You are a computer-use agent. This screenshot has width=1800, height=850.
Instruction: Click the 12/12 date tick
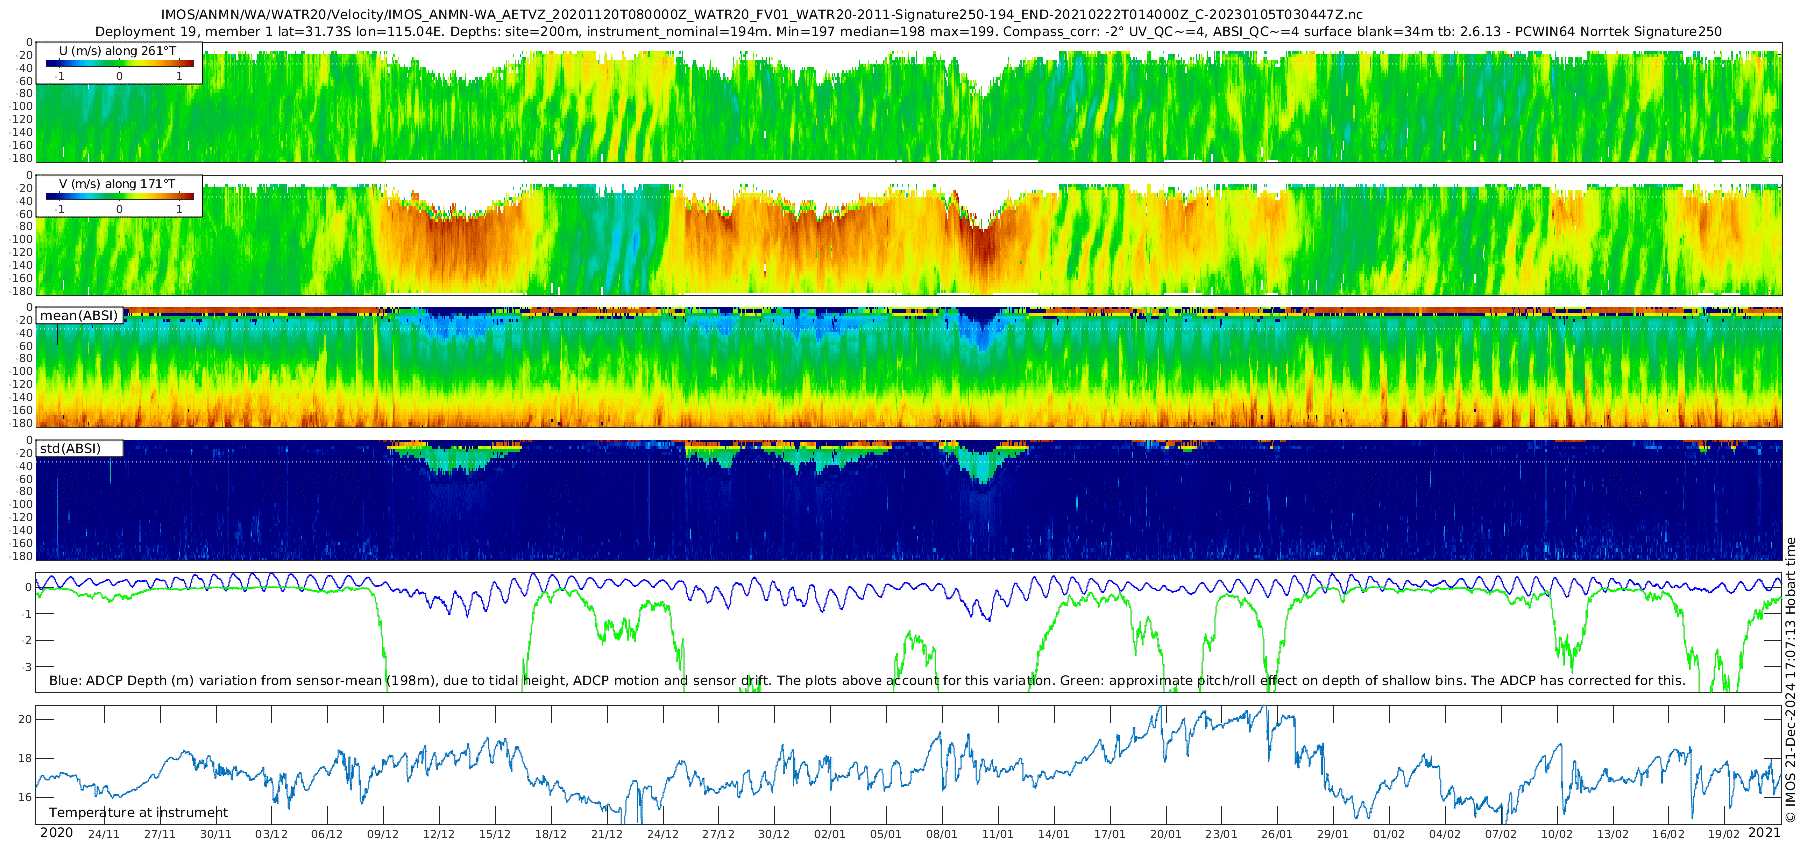pos(439,834)
